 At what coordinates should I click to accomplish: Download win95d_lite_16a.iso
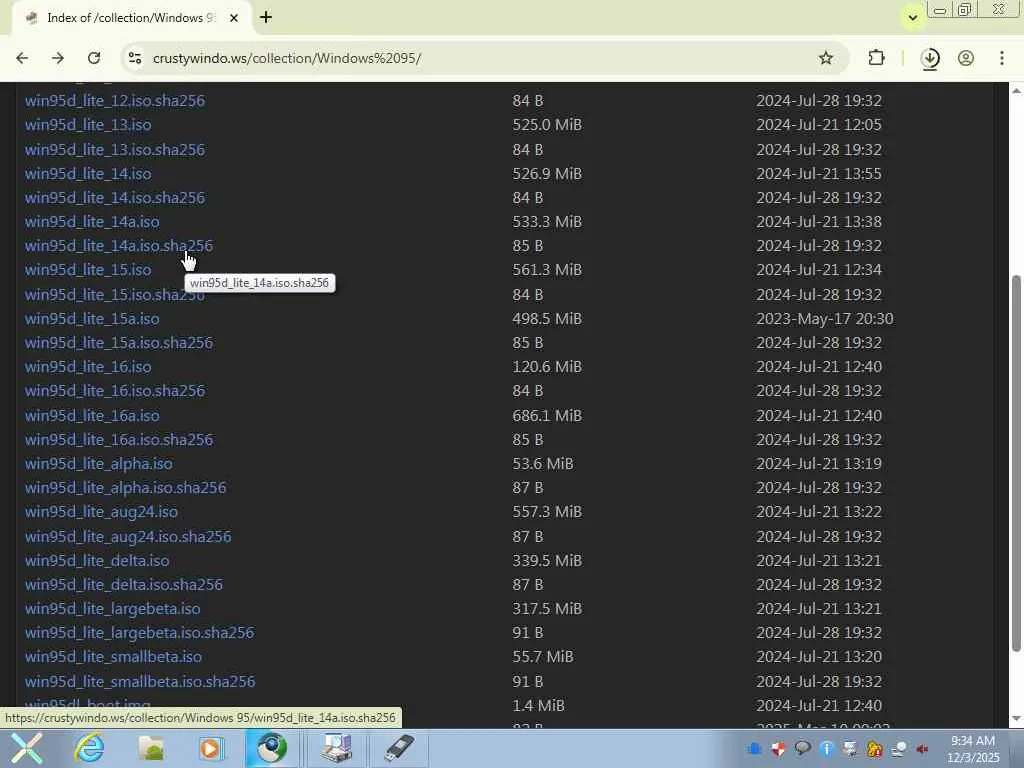(92, 416)
